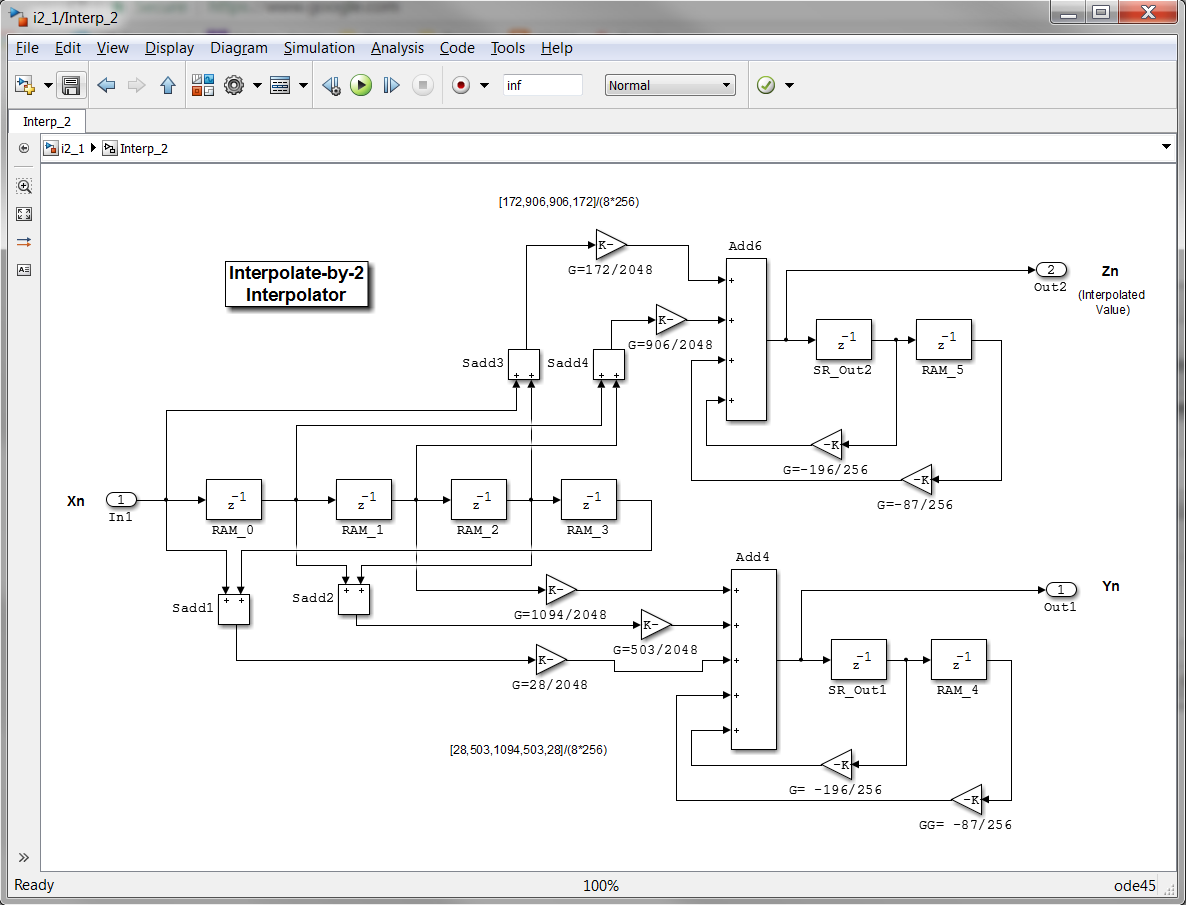Click the Interpolate-by-2 Interpolator annotation

click(296, 284)
